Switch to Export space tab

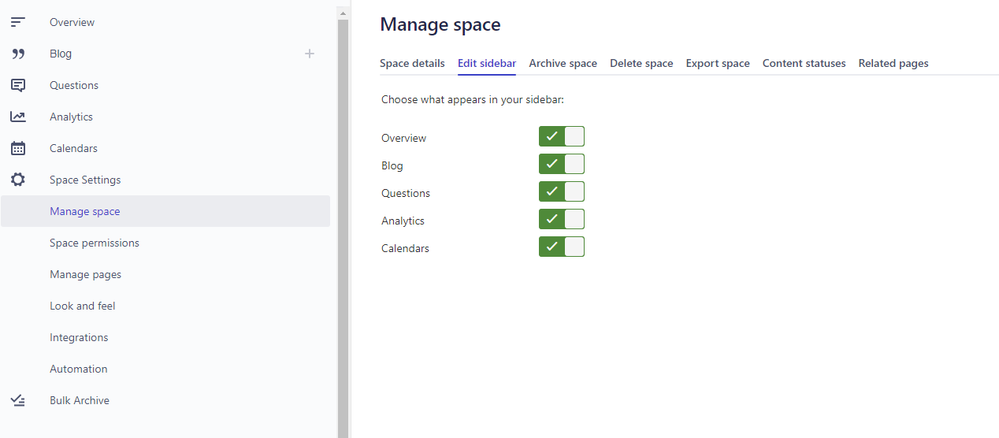click(717, 64)
